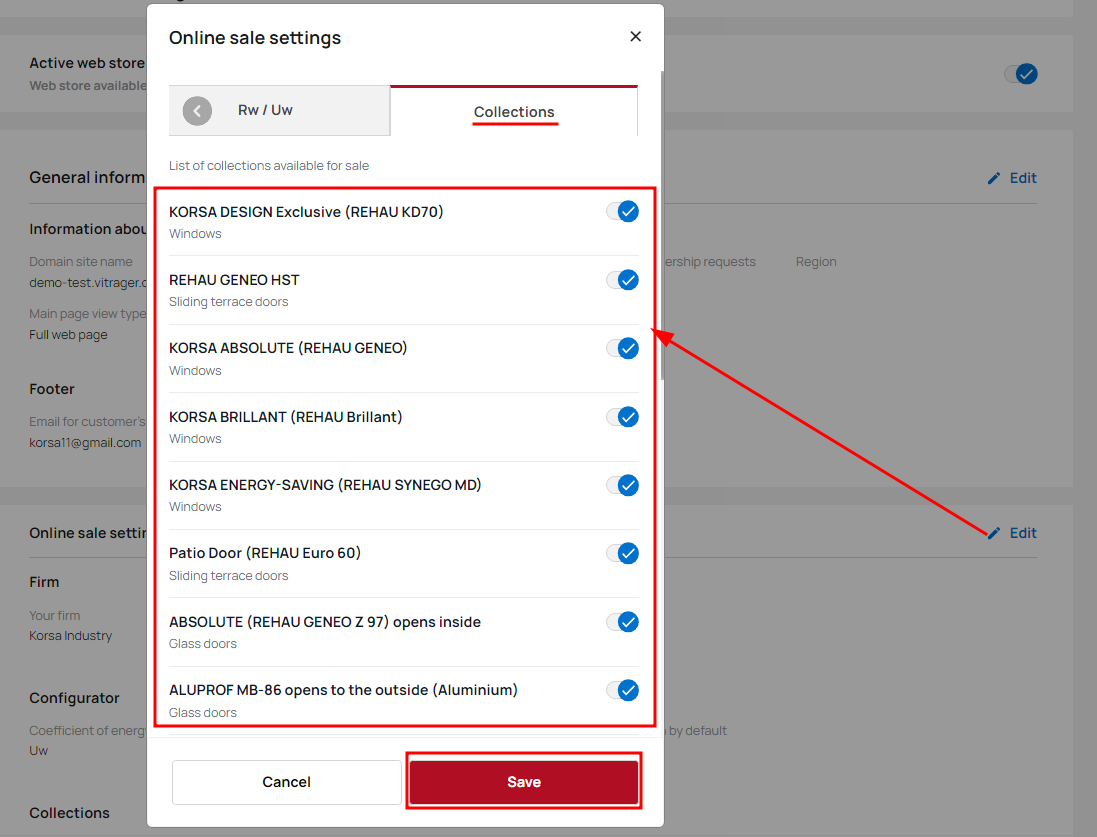The image size is (1097, 837).
Task: Toggle KORSA DESIGN Exclusive (REHAU KD70) collection
Action: click(623, 211)
